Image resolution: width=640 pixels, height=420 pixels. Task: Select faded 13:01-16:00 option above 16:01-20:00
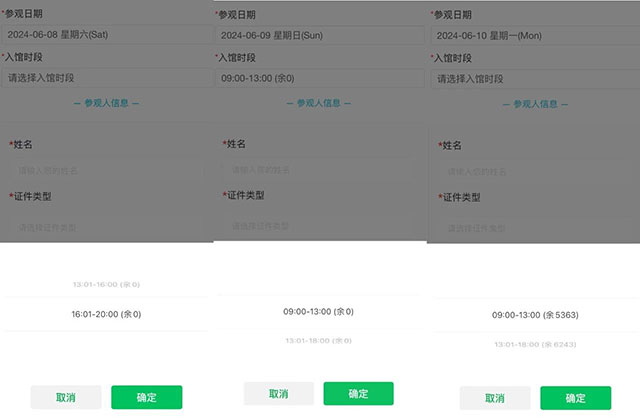[106, 285]
